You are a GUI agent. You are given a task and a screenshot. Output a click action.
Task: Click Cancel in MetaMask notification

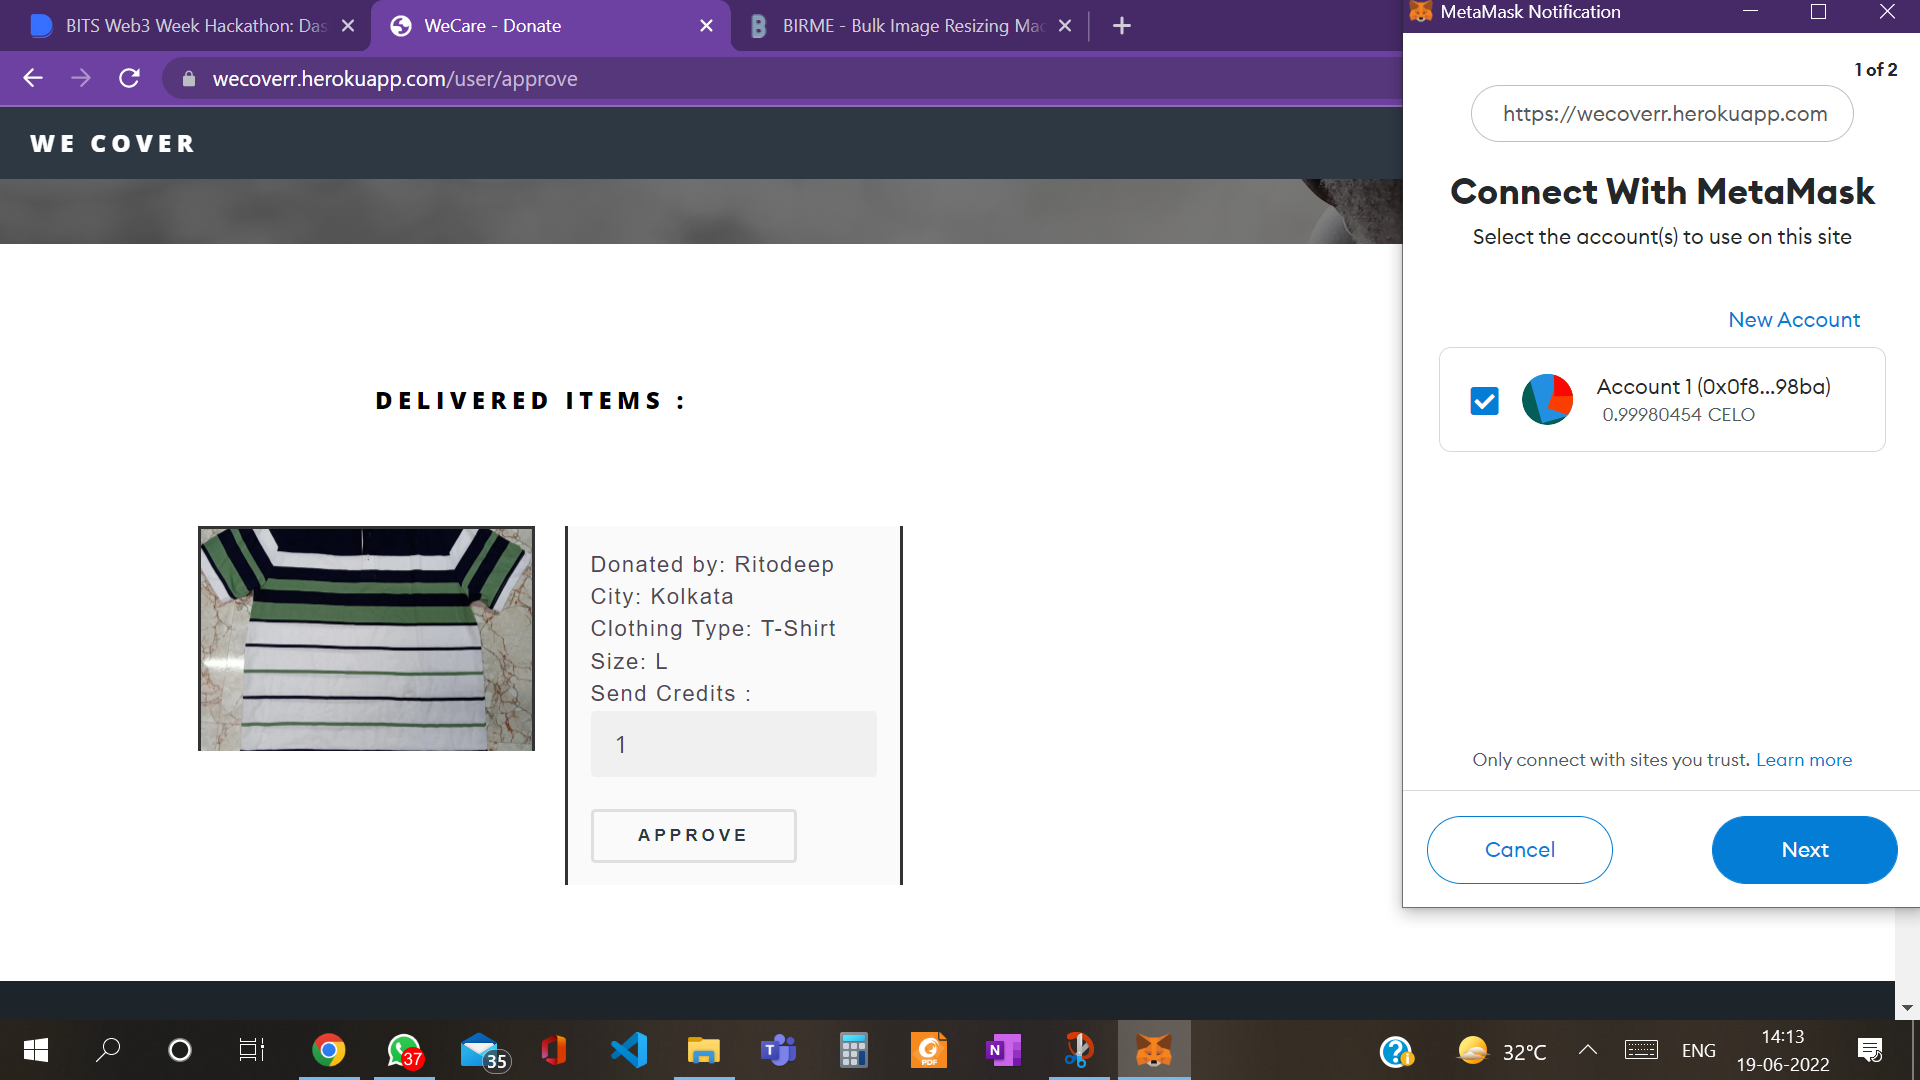pyautogui.click(x=1519, y=850)
